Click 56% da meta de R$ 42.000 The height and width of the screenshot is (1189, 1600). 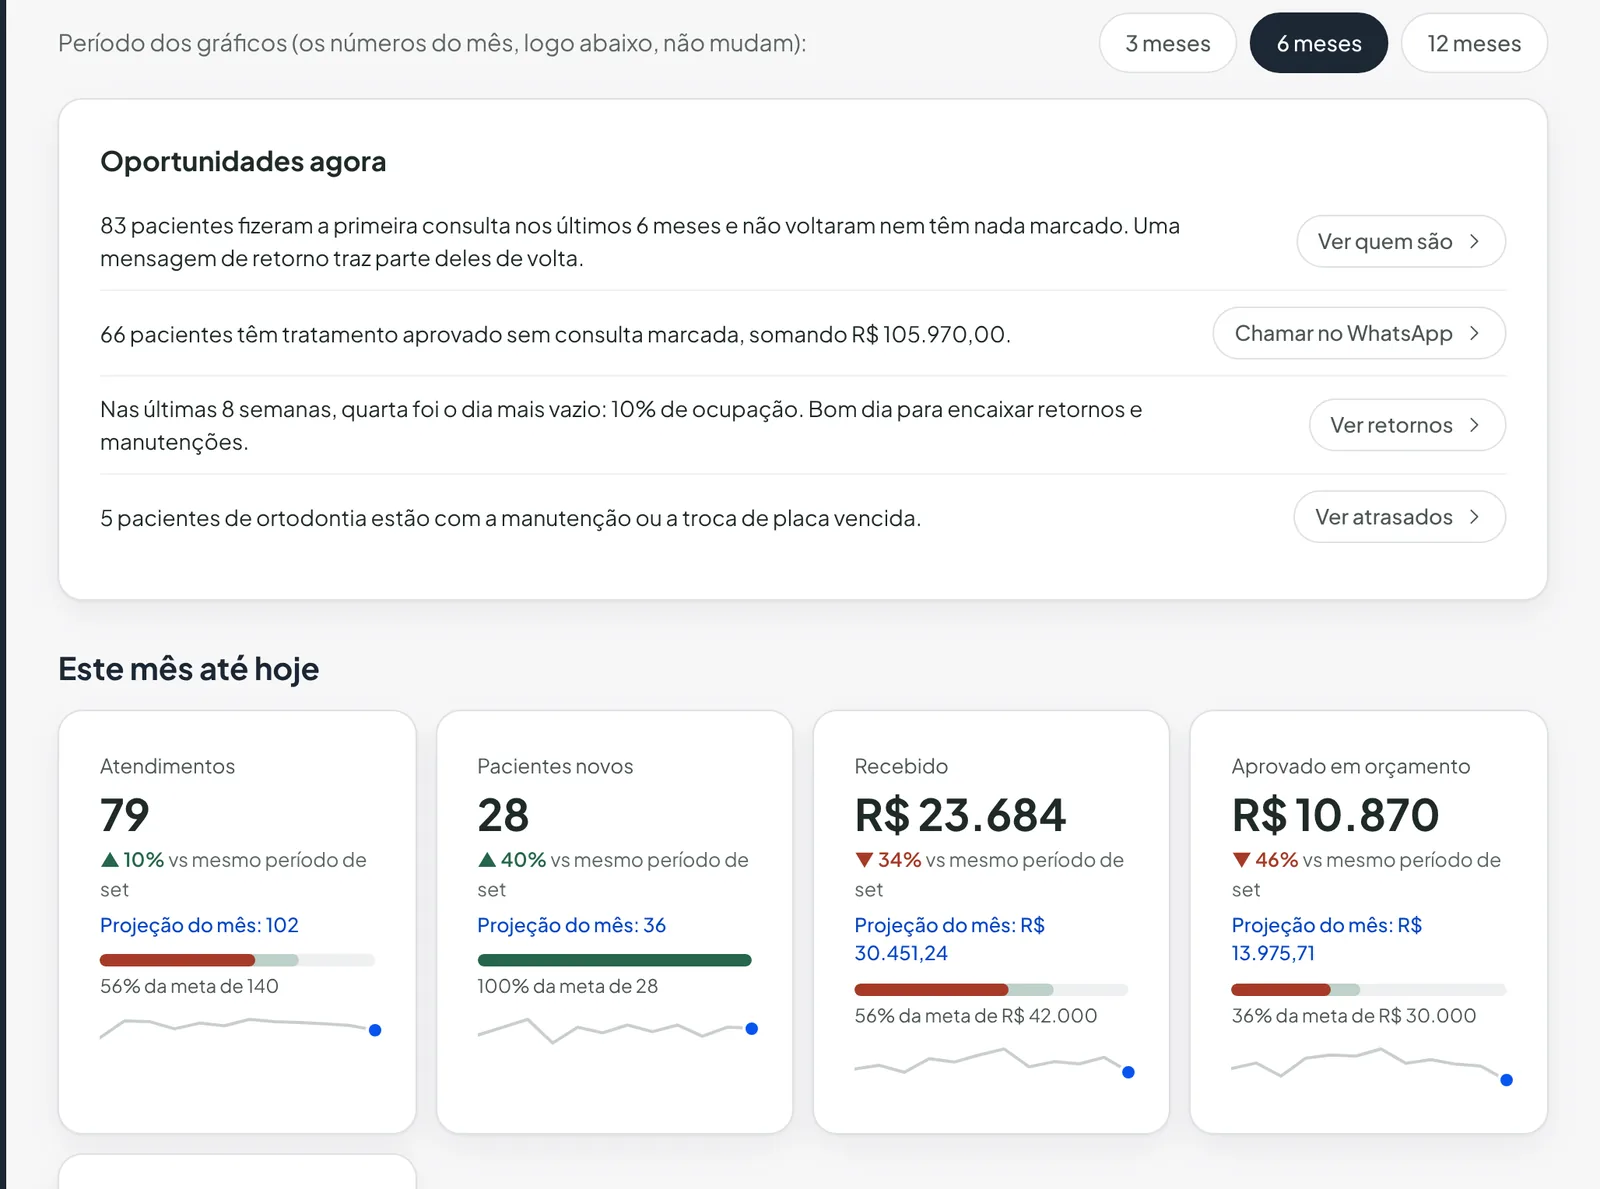(975, 1016)
